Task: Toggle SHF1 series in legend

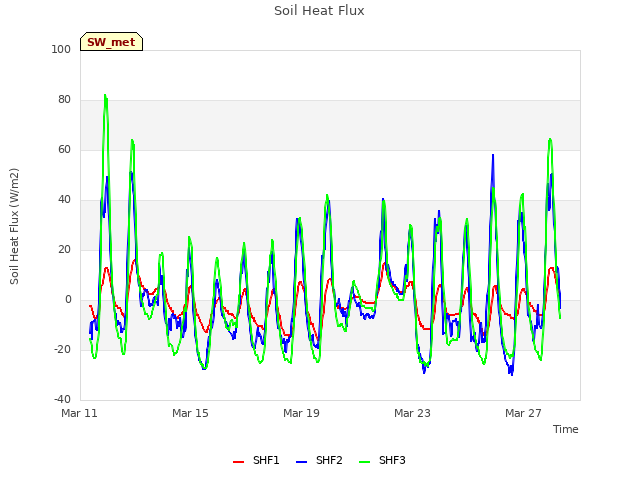Action: [256, 460]
